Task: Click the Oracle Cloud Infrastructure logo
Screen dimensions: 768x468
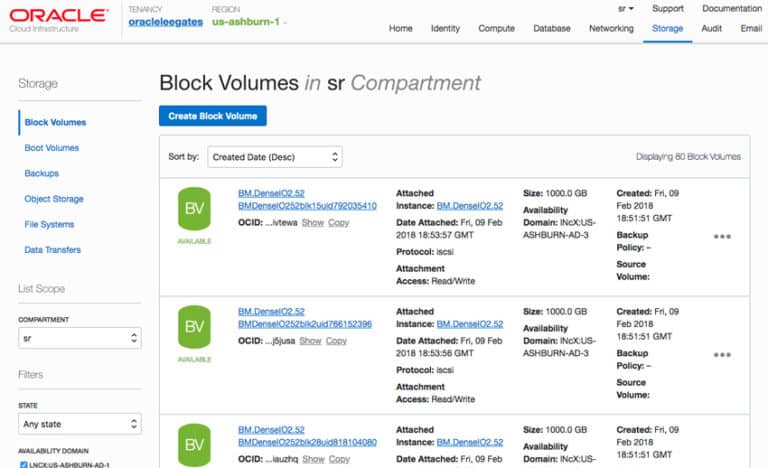Action: tap(59, 20)
